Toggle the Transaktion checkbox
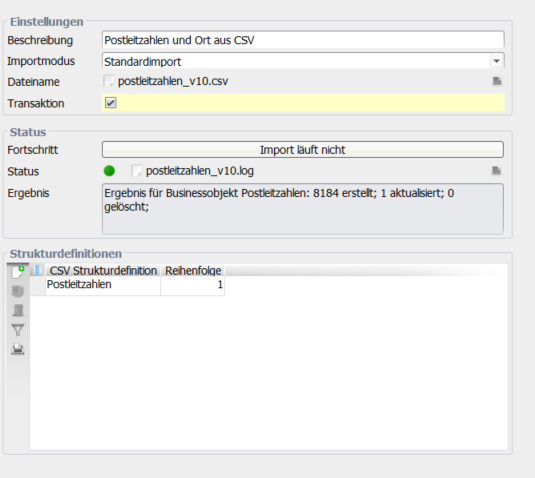Viewport: 535px width, 478px height. click(111, 103)
